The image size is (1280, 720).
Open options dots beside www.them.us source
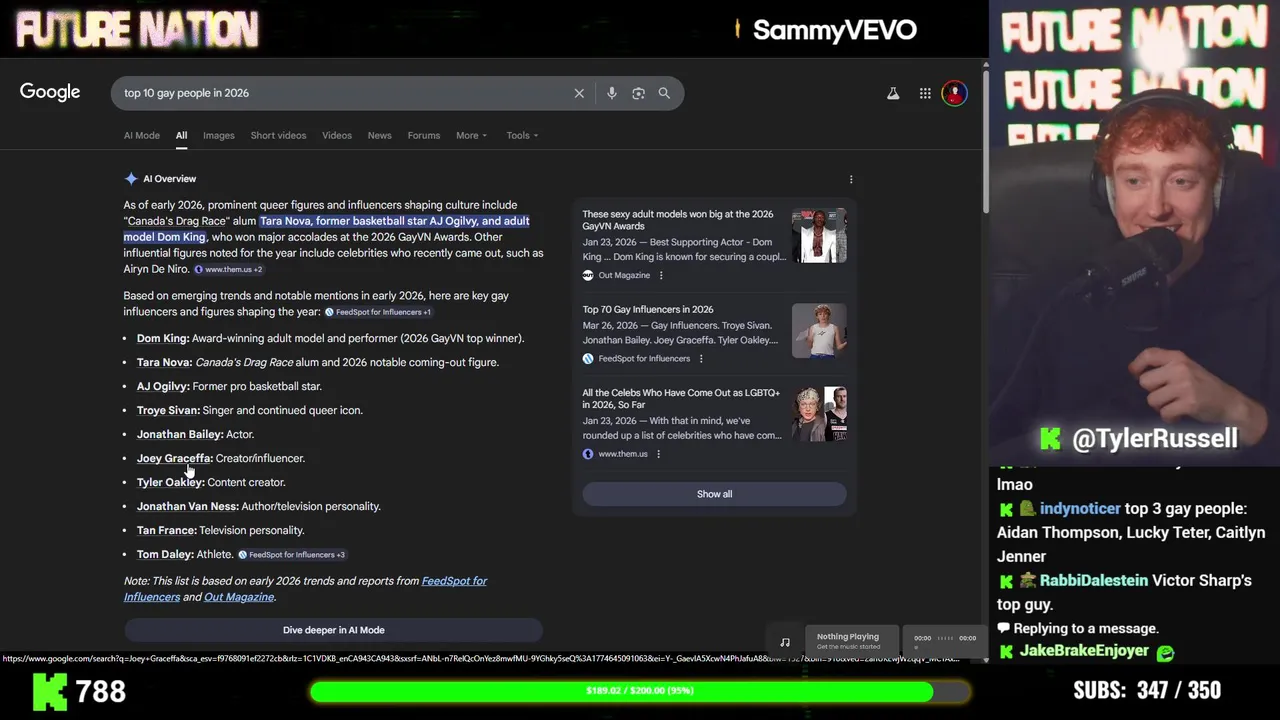tap(658, 454)
